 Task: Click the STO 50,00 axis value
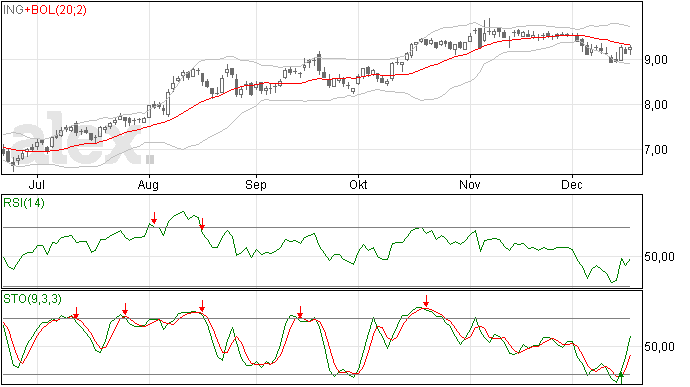[x=659, y=347]
